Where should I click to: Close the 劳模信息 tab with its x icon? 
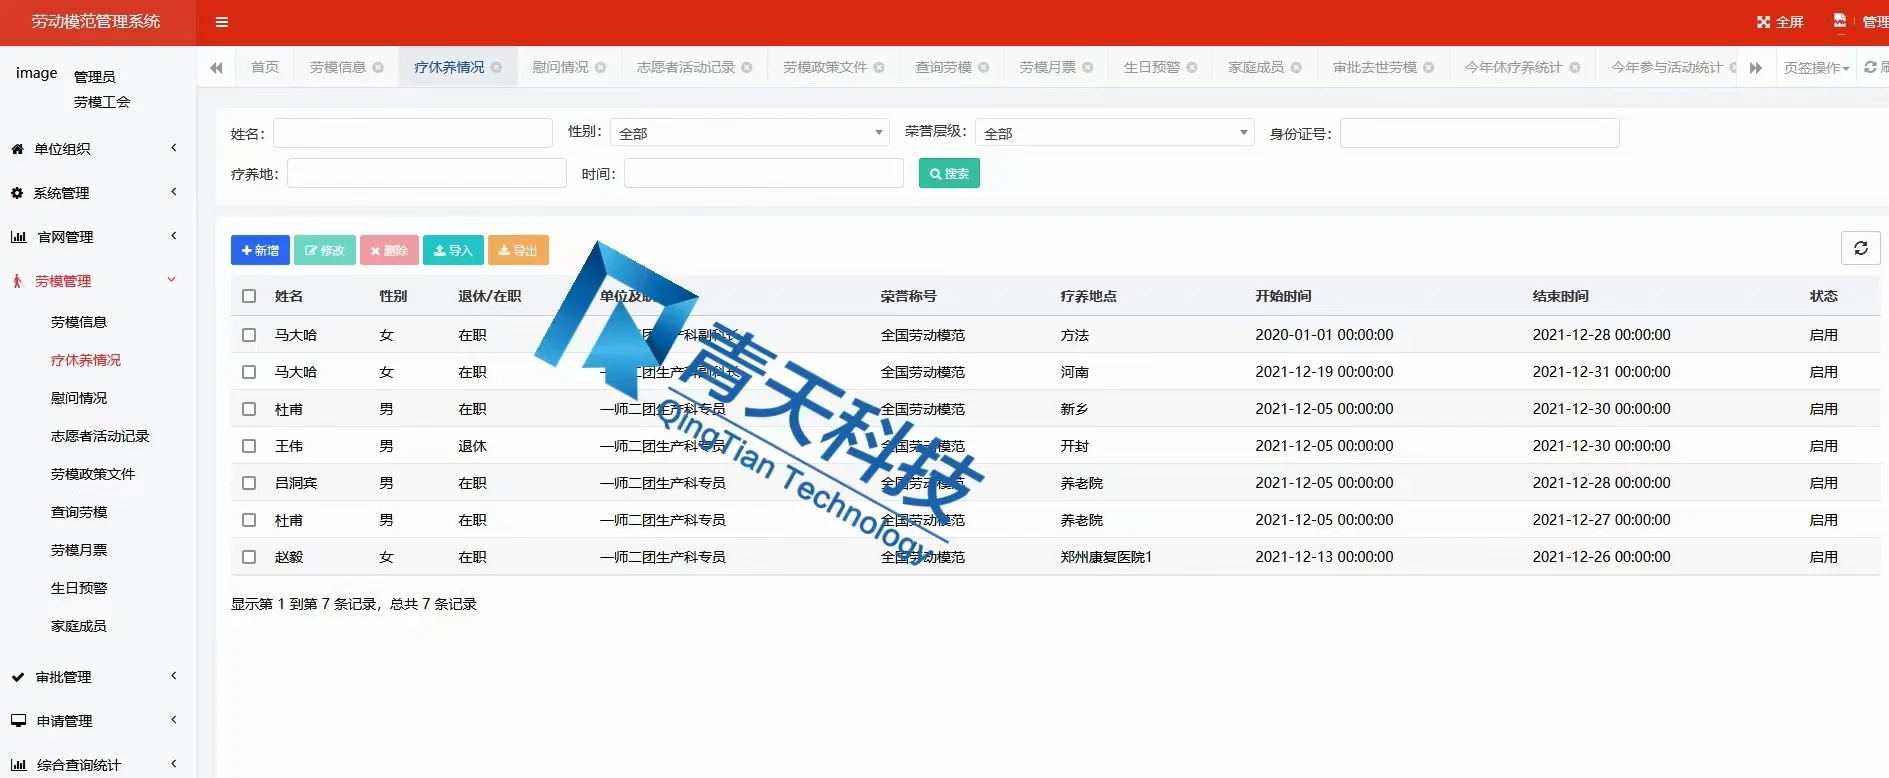click(x=378, y=68)
